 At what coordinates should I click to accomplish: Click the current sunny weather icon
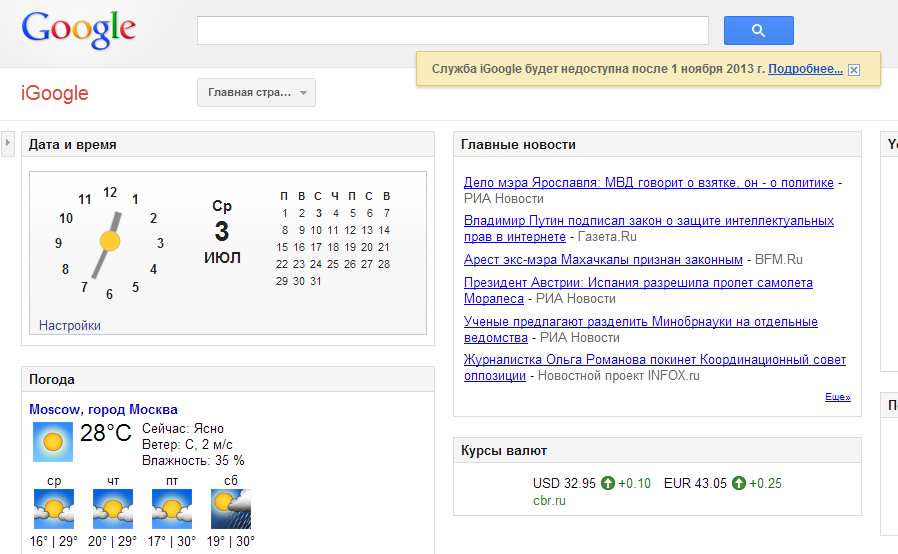[x=53, y=442]
